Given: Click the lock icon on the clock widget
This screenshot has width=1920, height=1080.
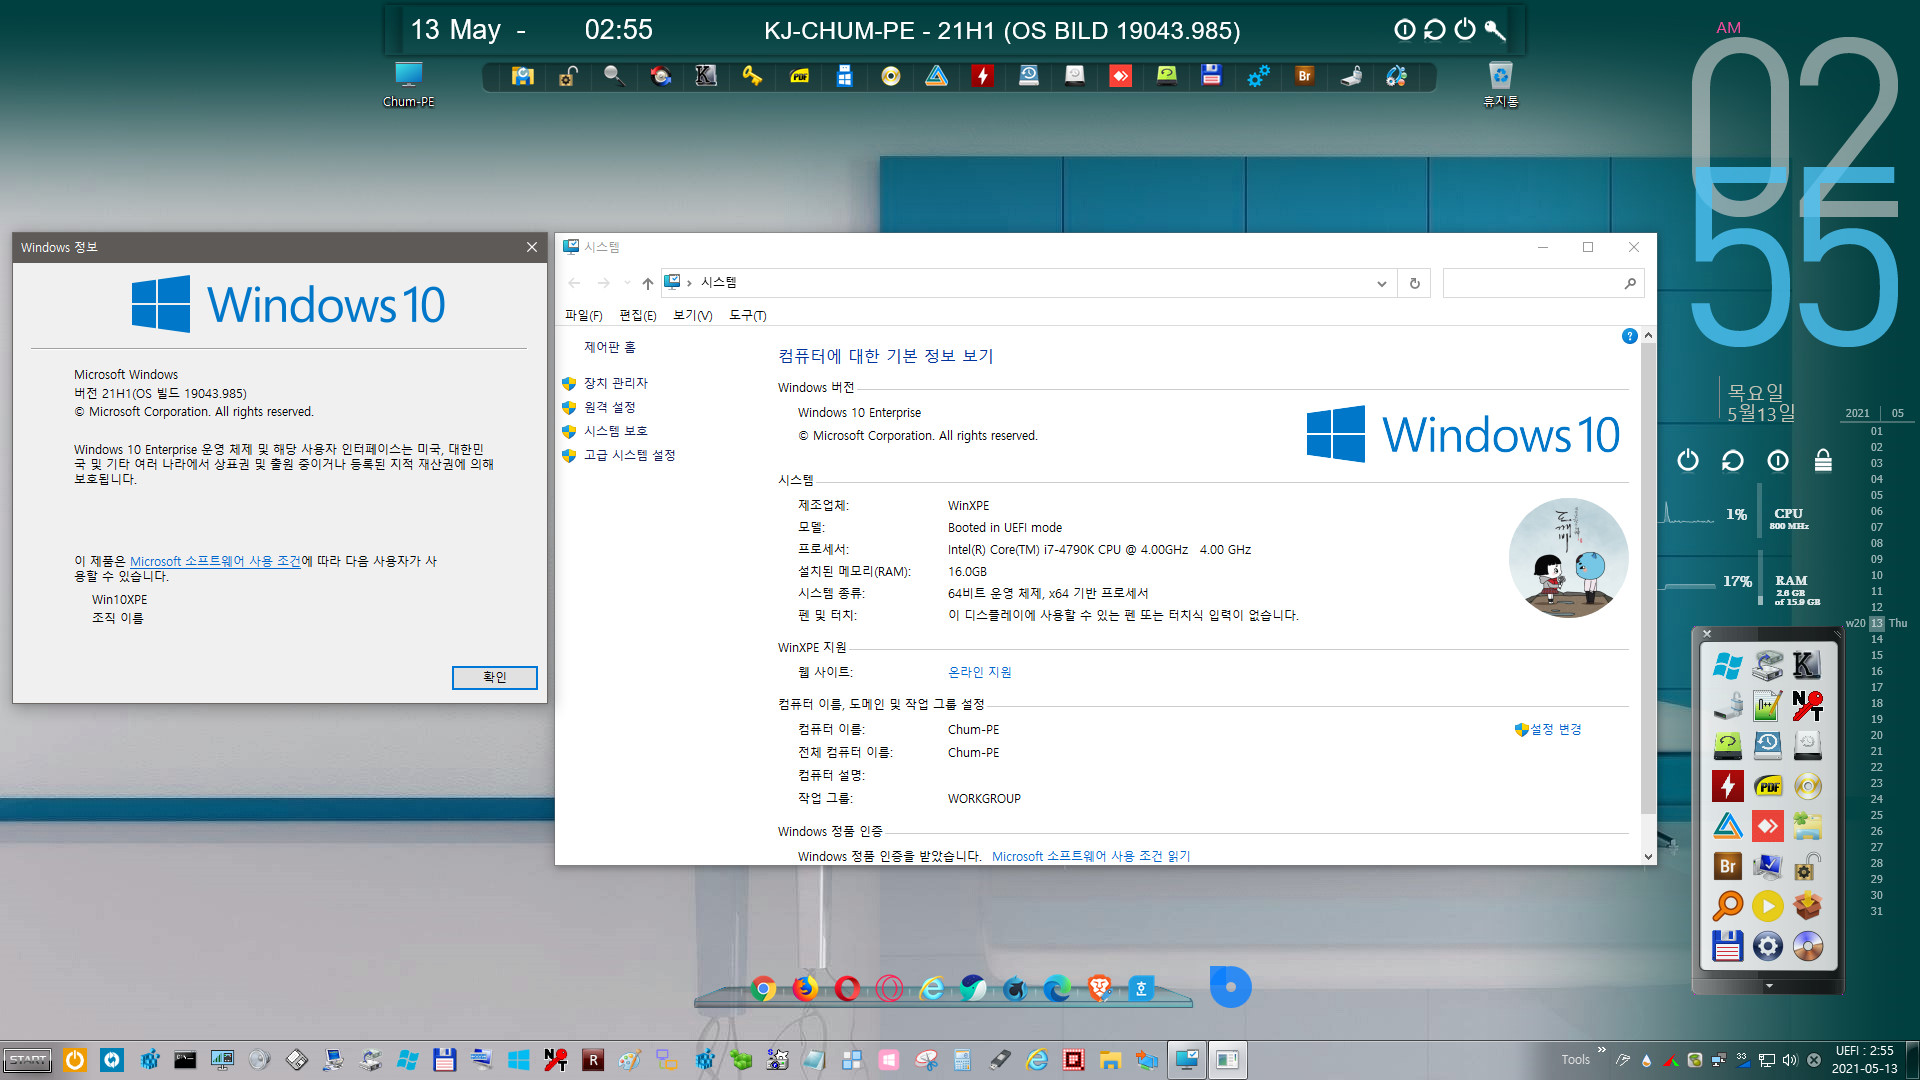Looking at the screenshot, I should (x=1823, y=460).
